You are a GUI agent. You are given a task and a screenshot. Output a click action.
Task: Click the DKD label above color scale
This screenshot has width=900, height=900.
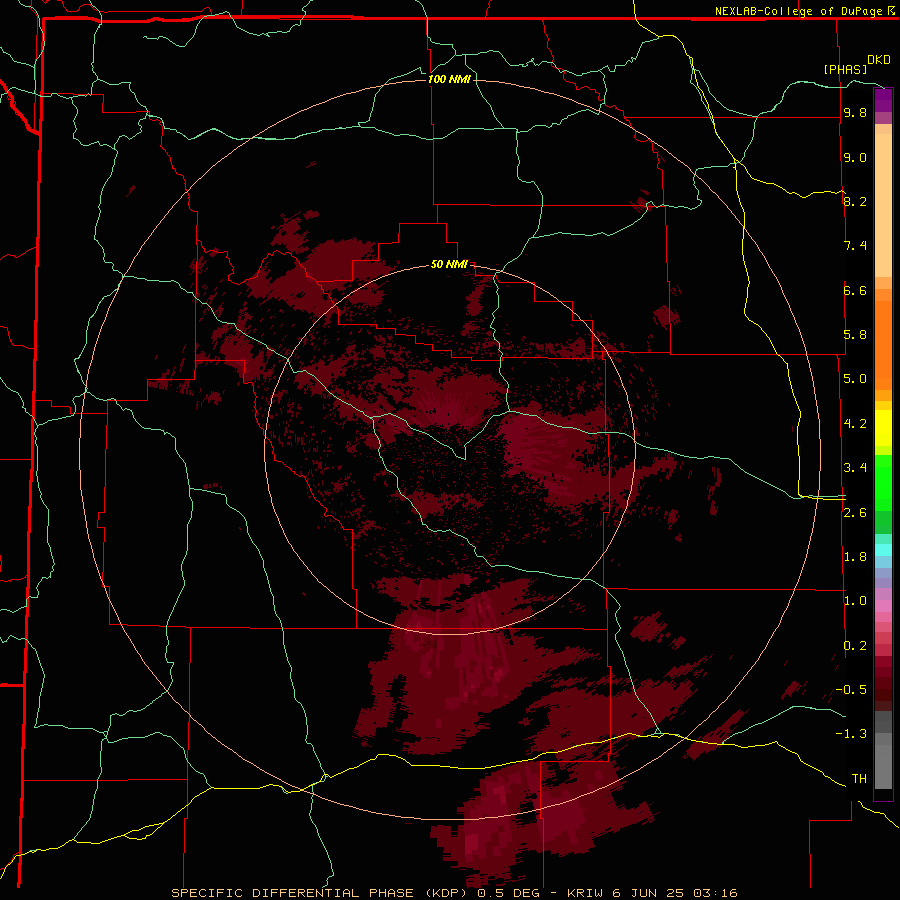(879, 60)
